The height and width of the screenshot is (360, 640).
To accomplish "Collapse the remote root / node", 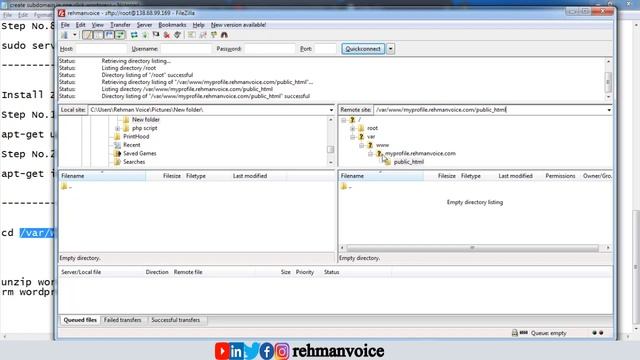I will [x=344, y=120].
